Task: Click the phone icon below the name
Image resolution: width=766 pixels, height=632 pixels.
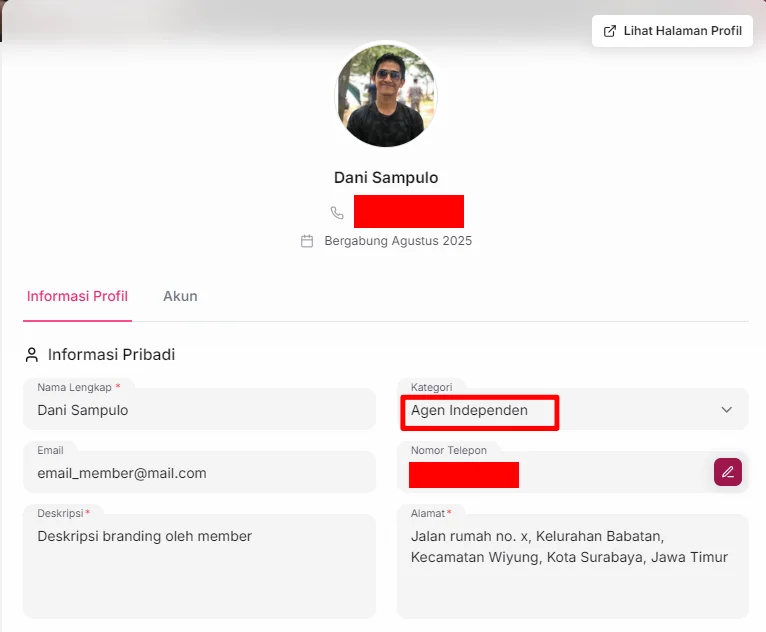Action: pyautogui.click(x=337, y=213)
